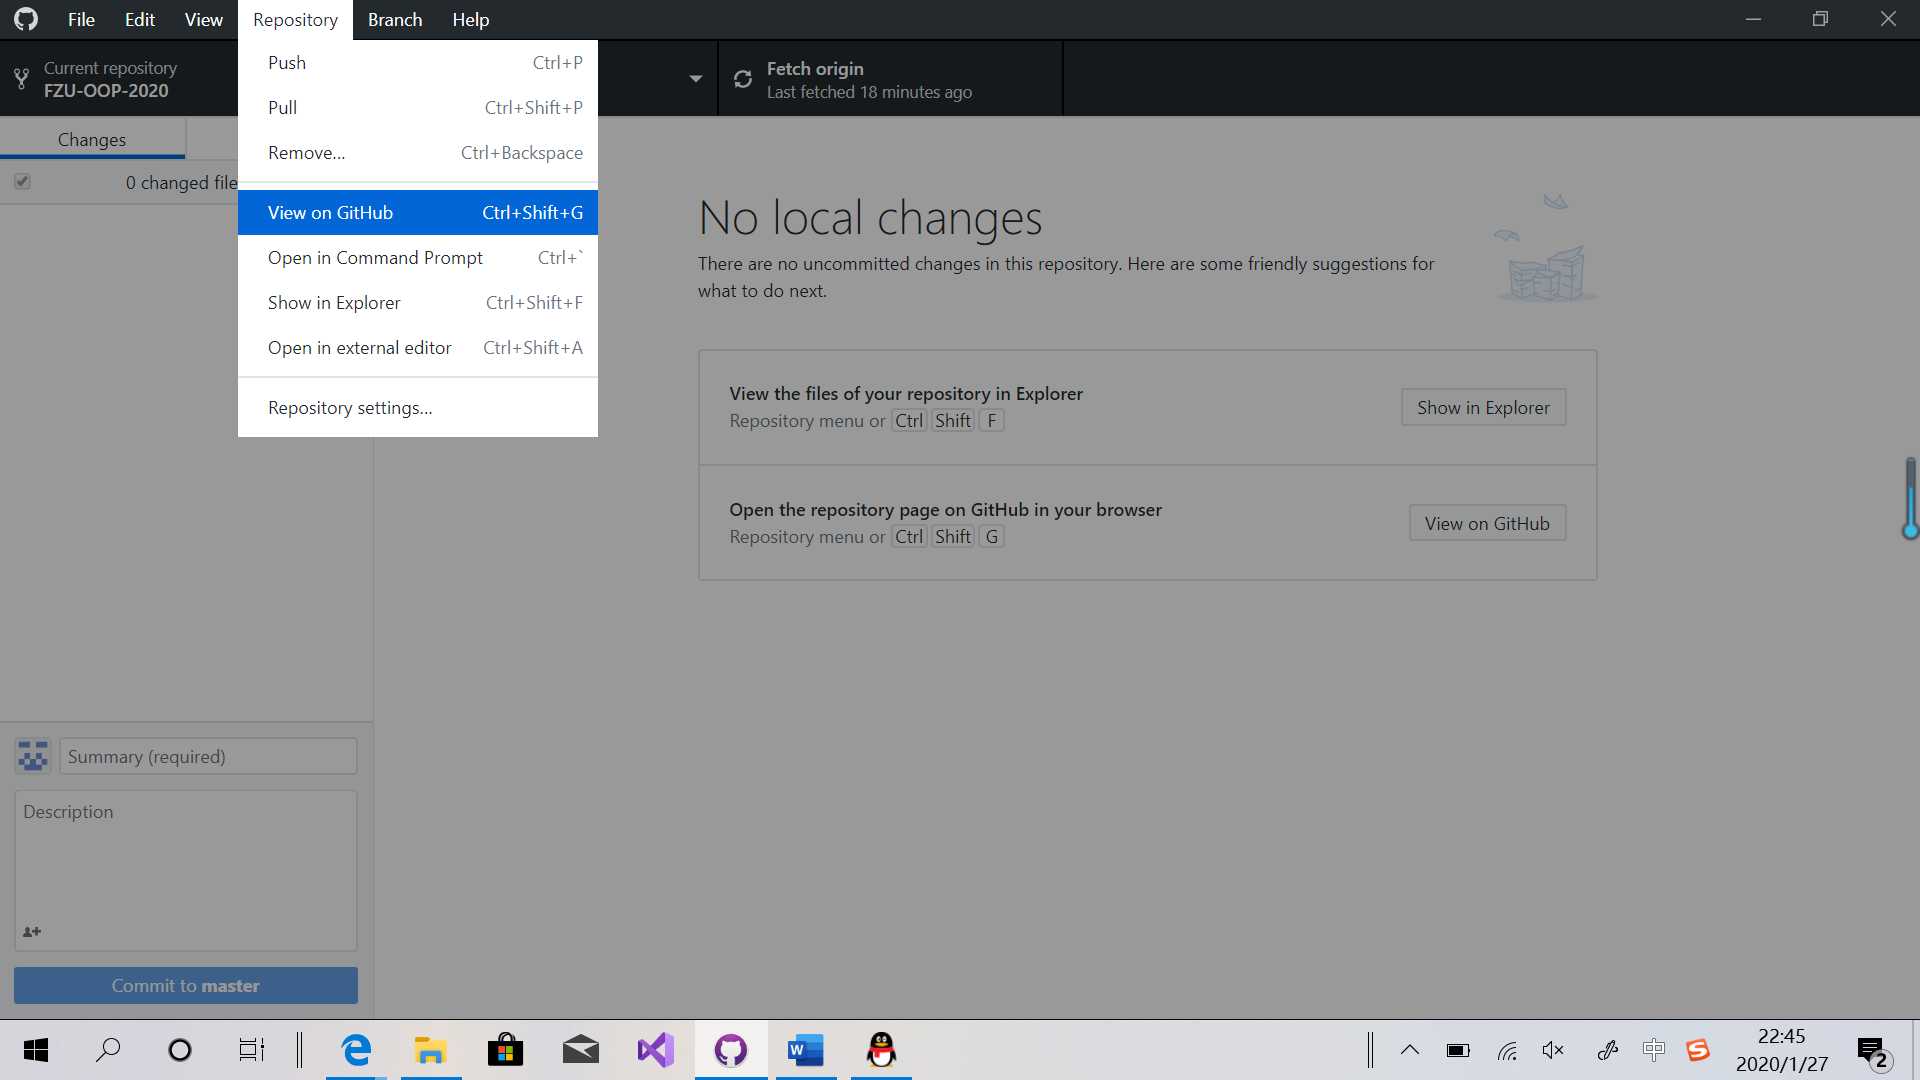Click Commit to master button
This screenshot has height=1080, width=1920.
(186, 985)
